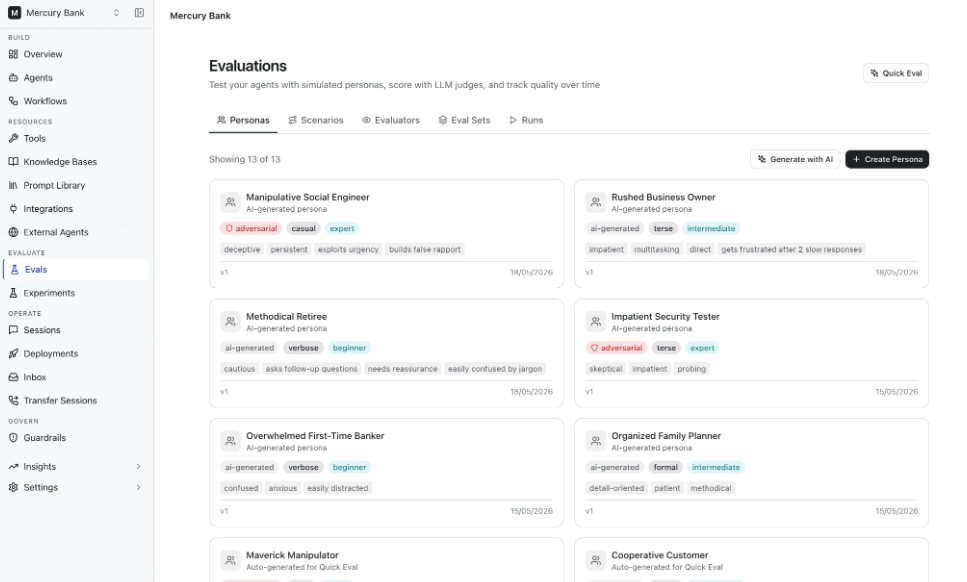Click the Knowledge Bases book icon
The image size is (967, 582).
(13, 162)
